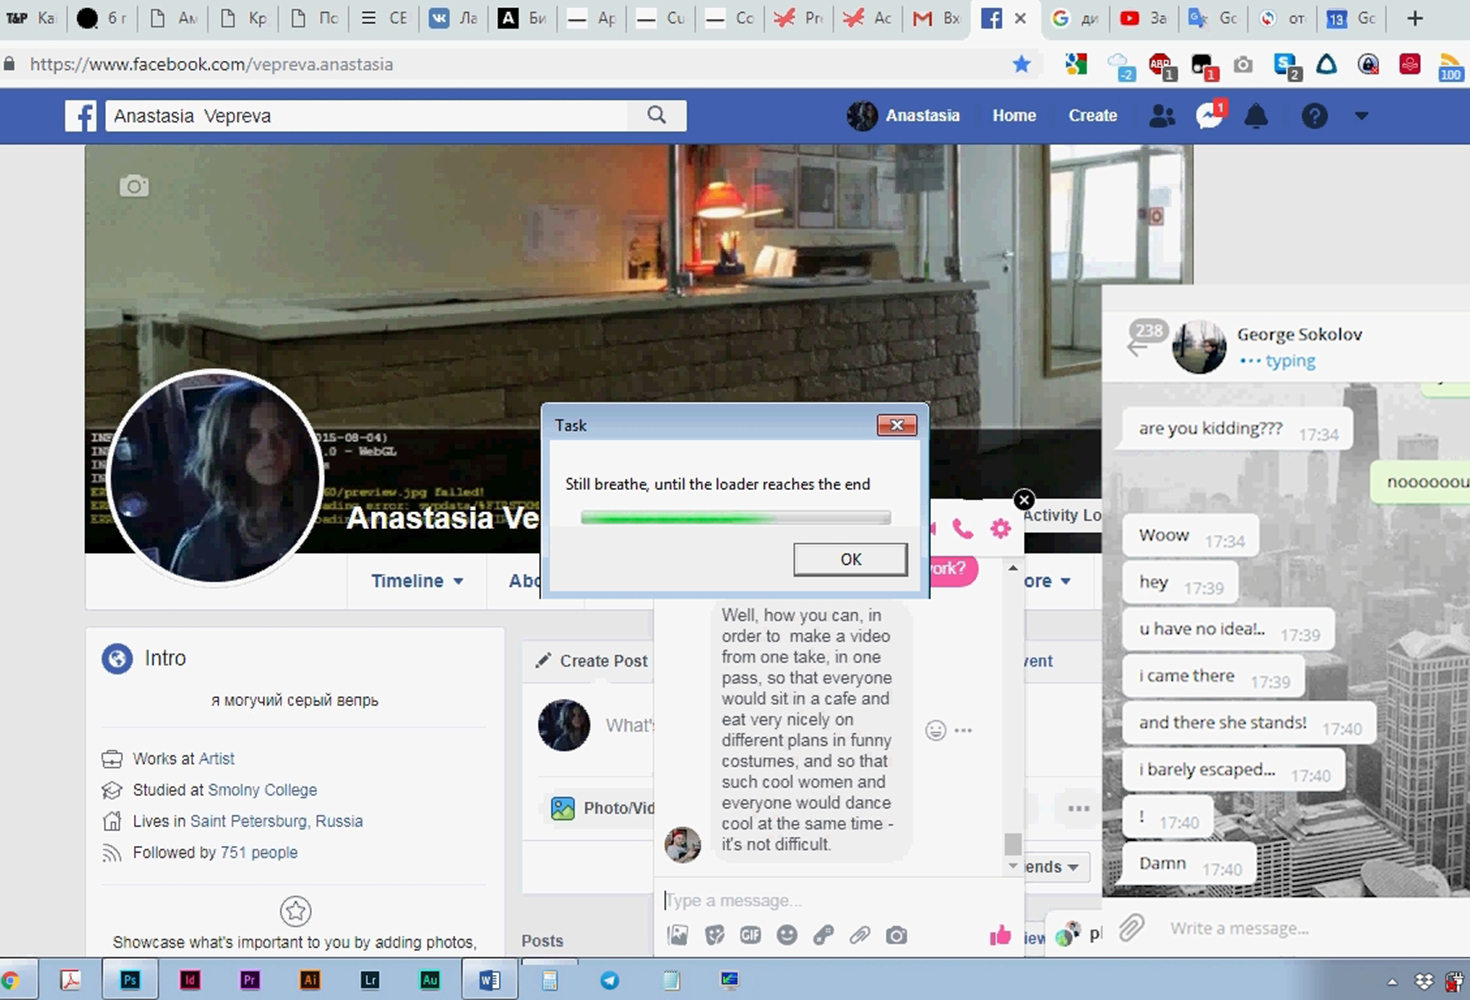Viewport: 1470px width, 1000px height.
Task: Open GIF picker in chat
Action: pos(751,935)
